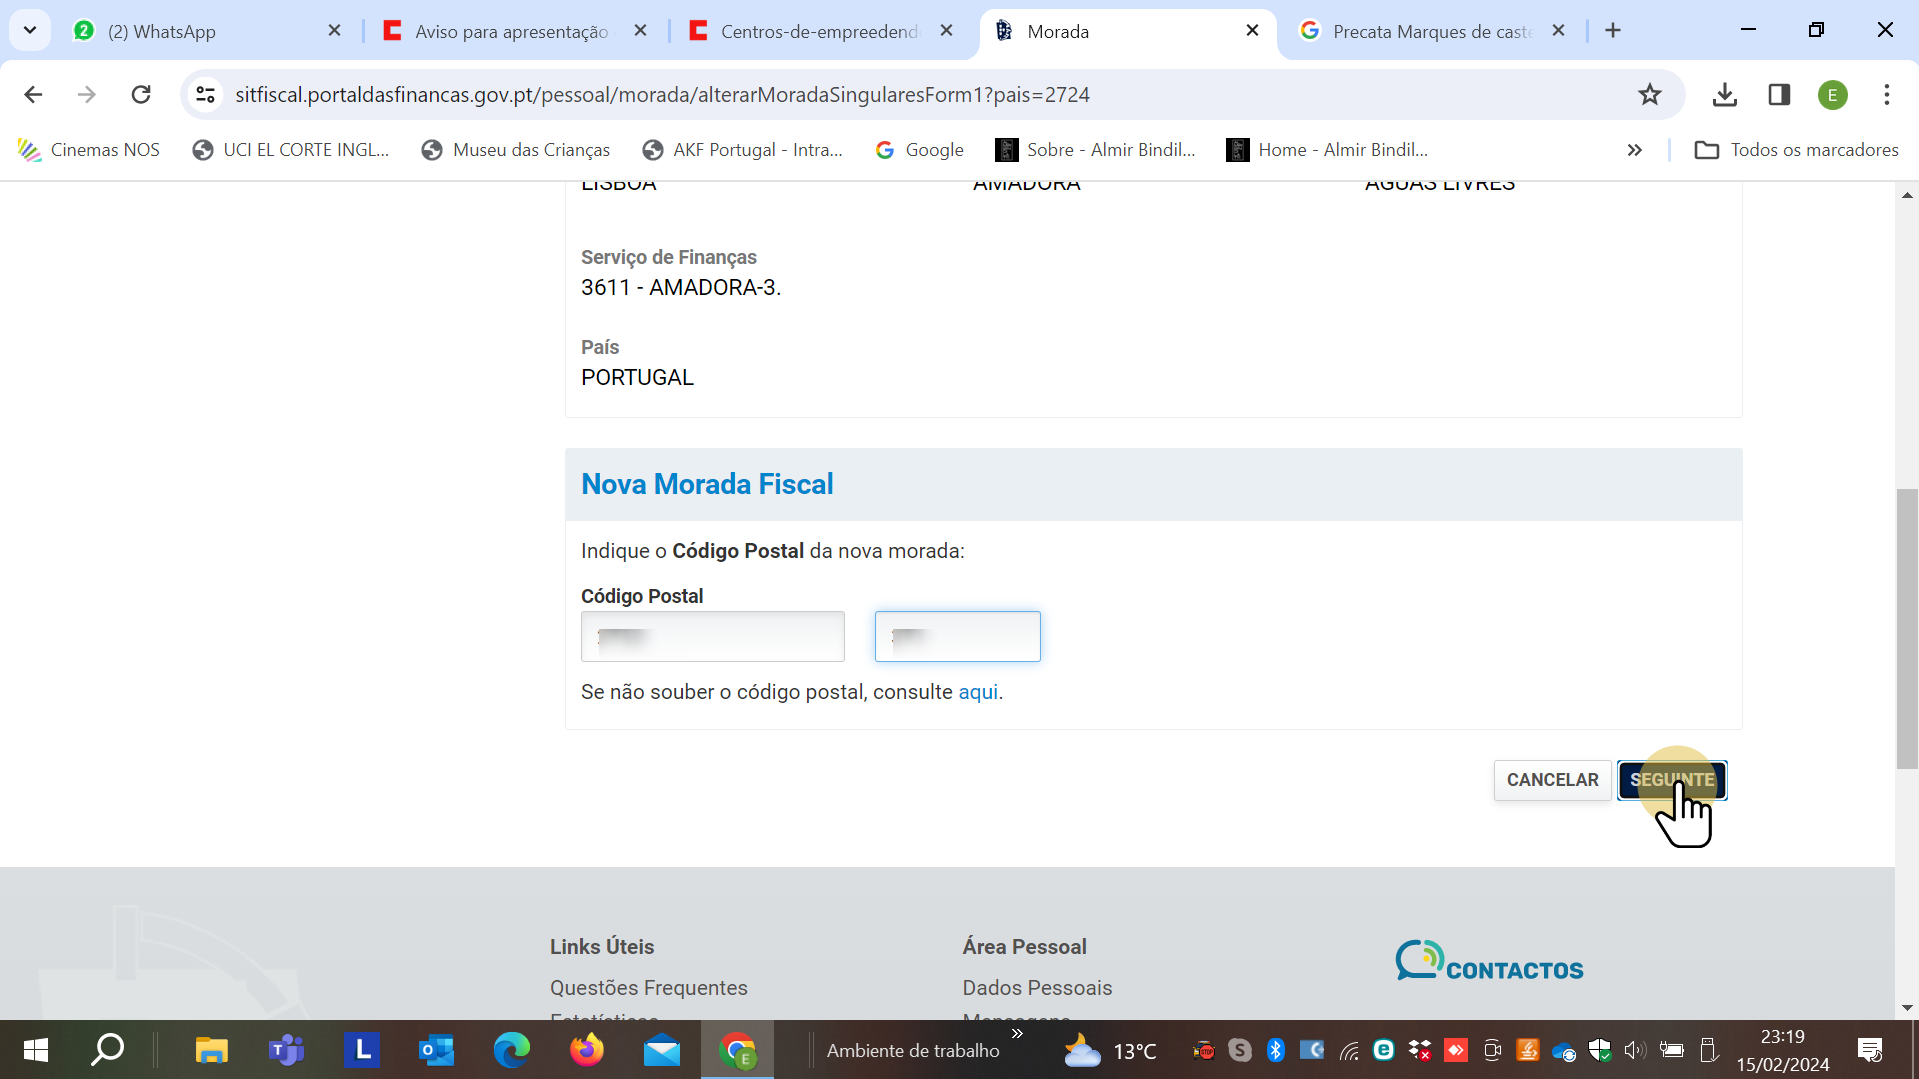Switch to the WhatsApp tab
This screenshot has width=1919, height=1079.
click(161, 31)
